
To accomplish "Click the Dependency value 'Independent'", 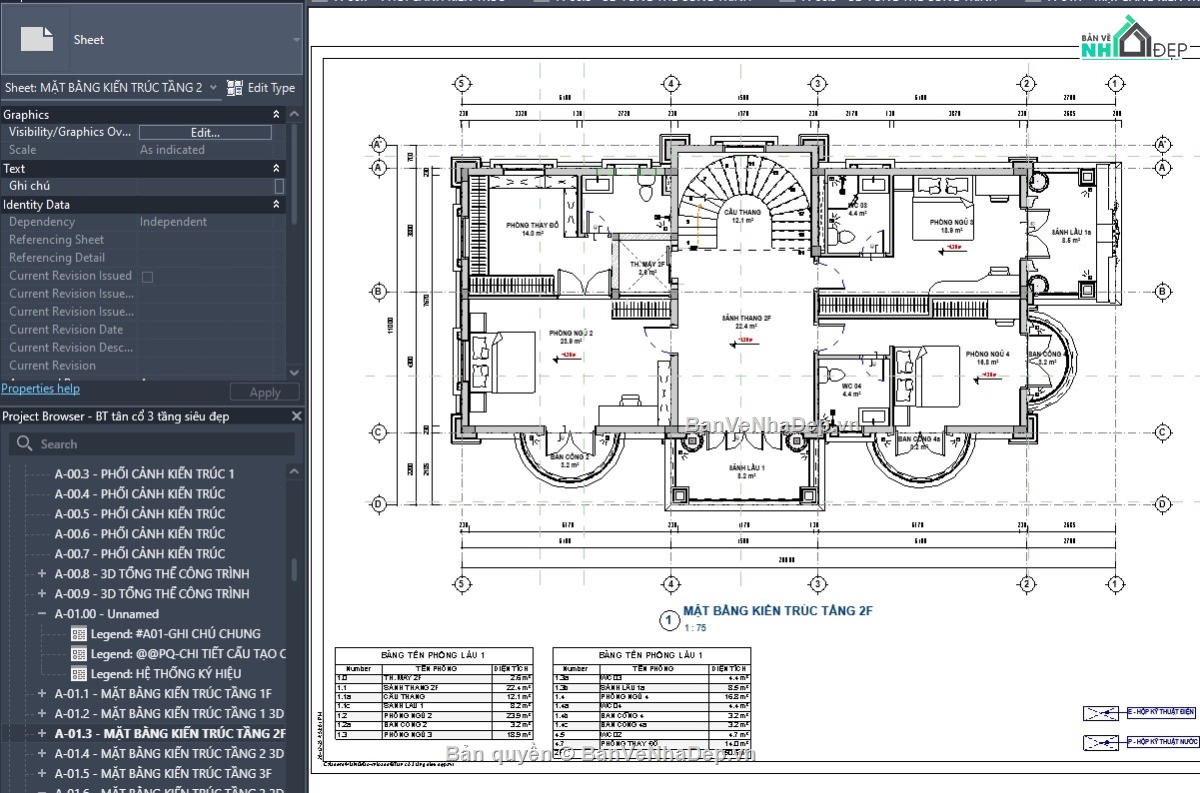I will [173, 222].
